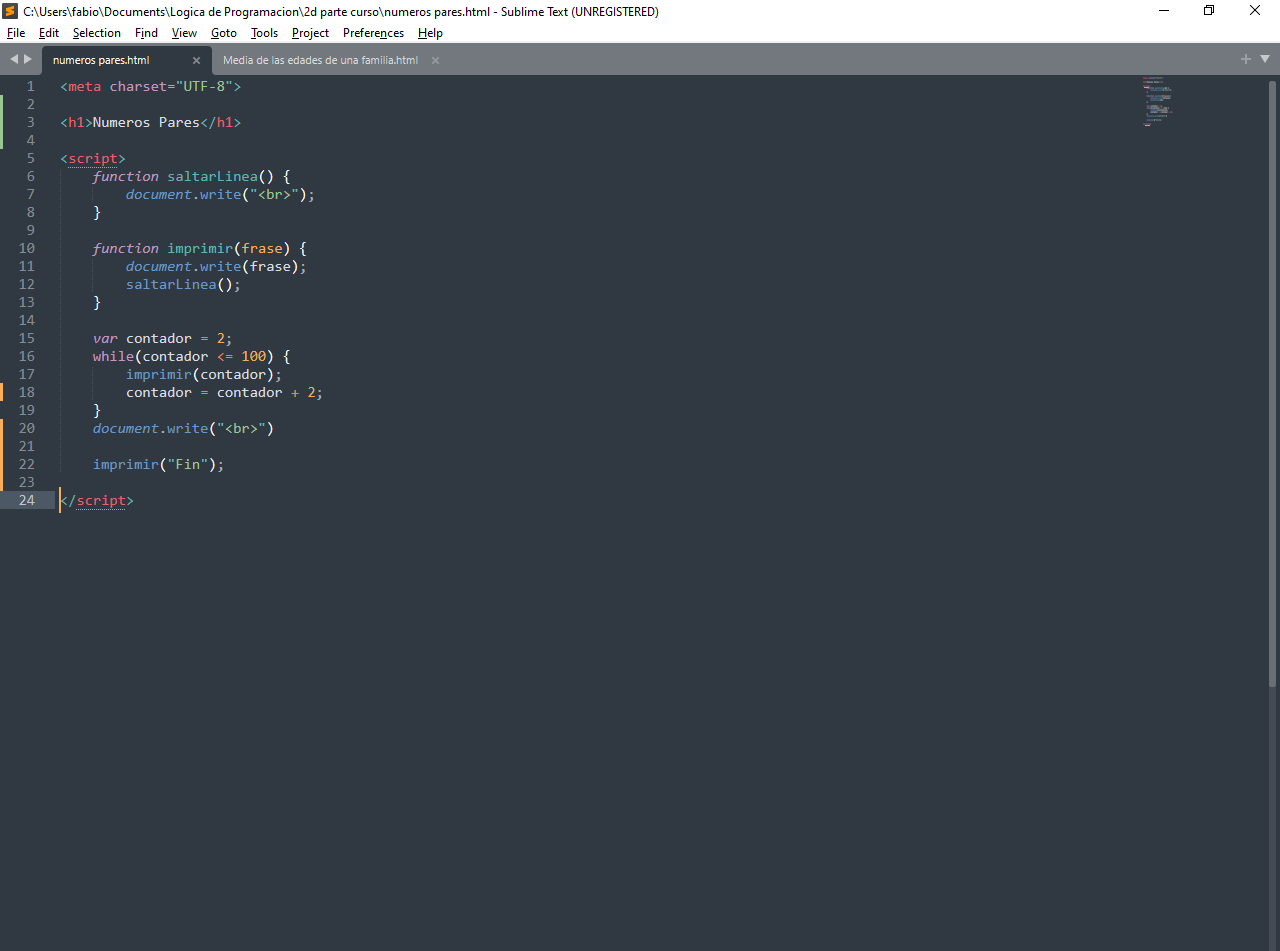Close the numeros pares.html tab
The width and height of the screenshot is (1280, 951).
[196, 60]
